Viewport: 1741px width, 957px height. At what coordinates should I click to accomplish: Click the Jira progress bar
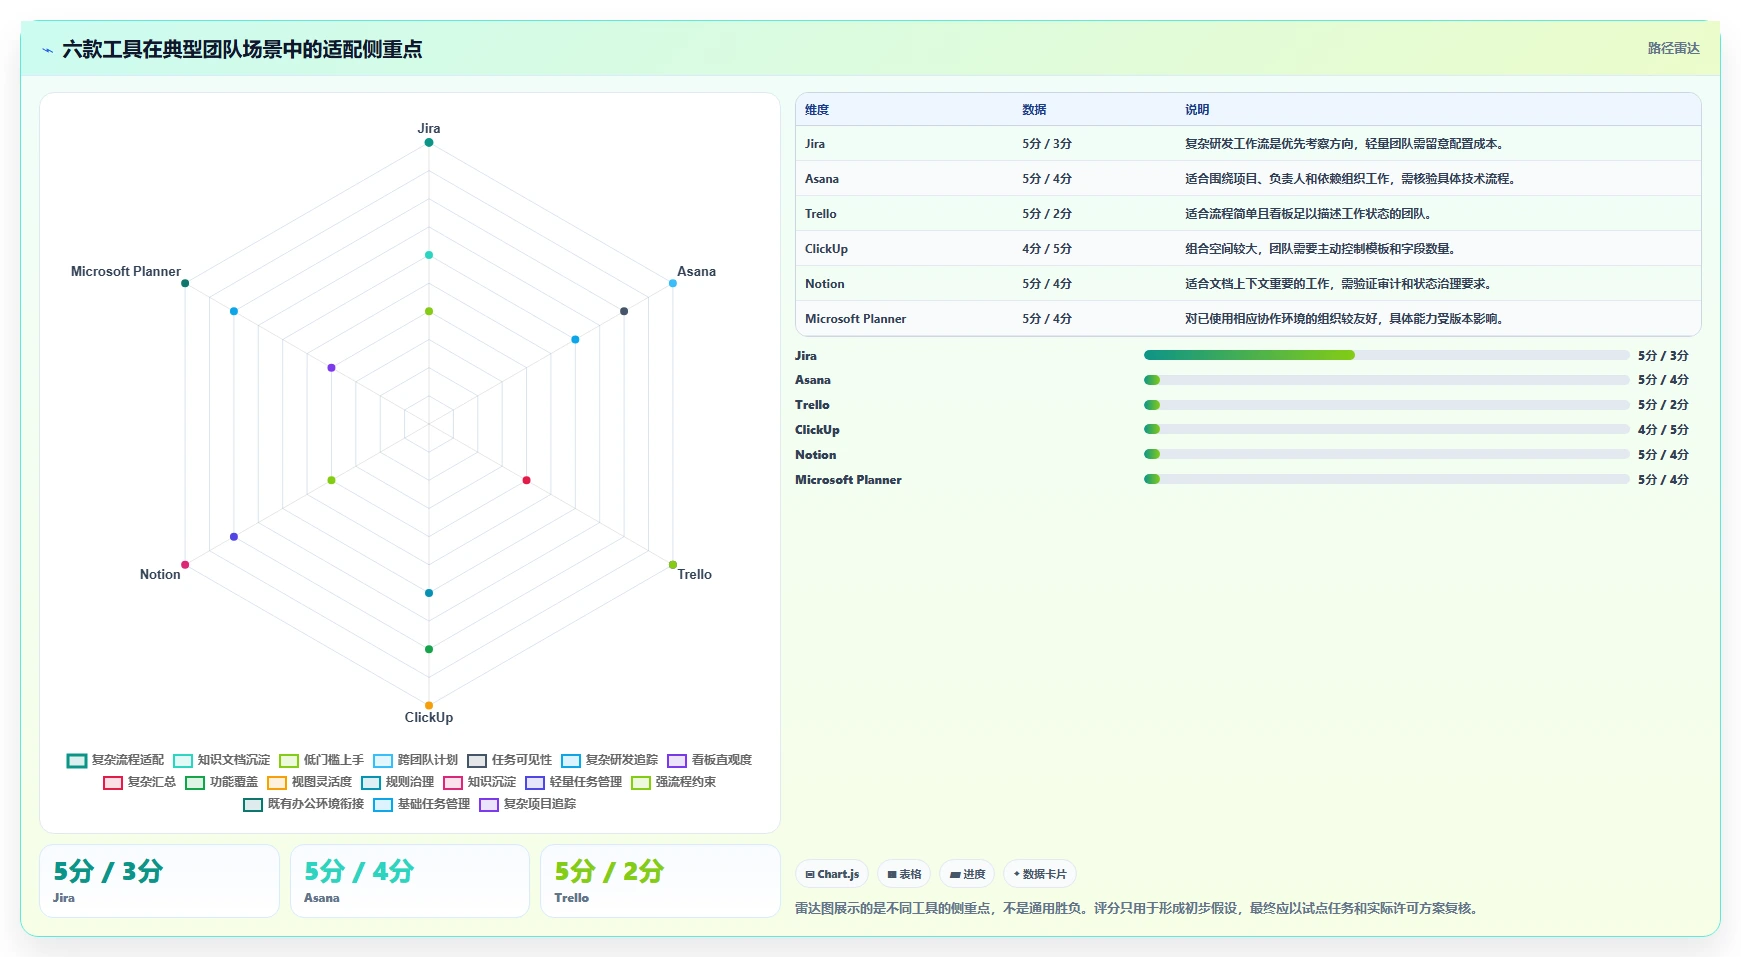tap(1386, 355)
